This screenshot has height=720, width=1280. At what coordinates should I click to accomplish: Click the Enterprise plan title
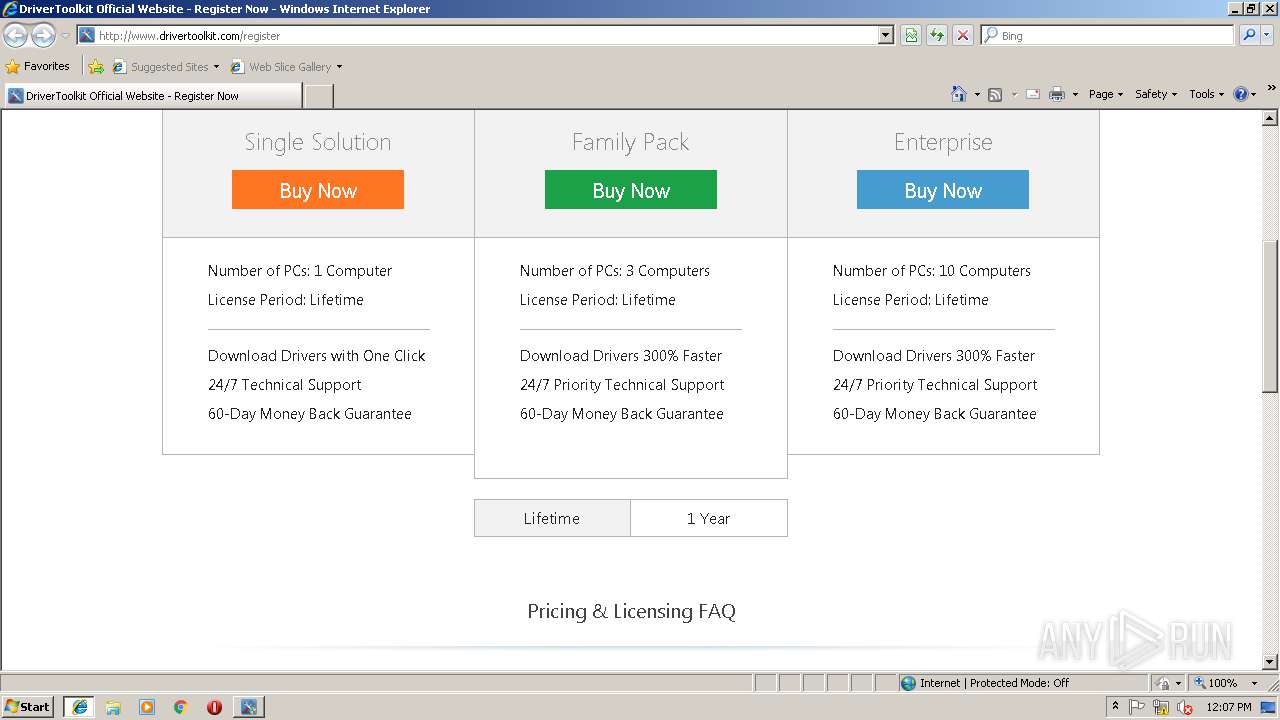pos(943,142)
